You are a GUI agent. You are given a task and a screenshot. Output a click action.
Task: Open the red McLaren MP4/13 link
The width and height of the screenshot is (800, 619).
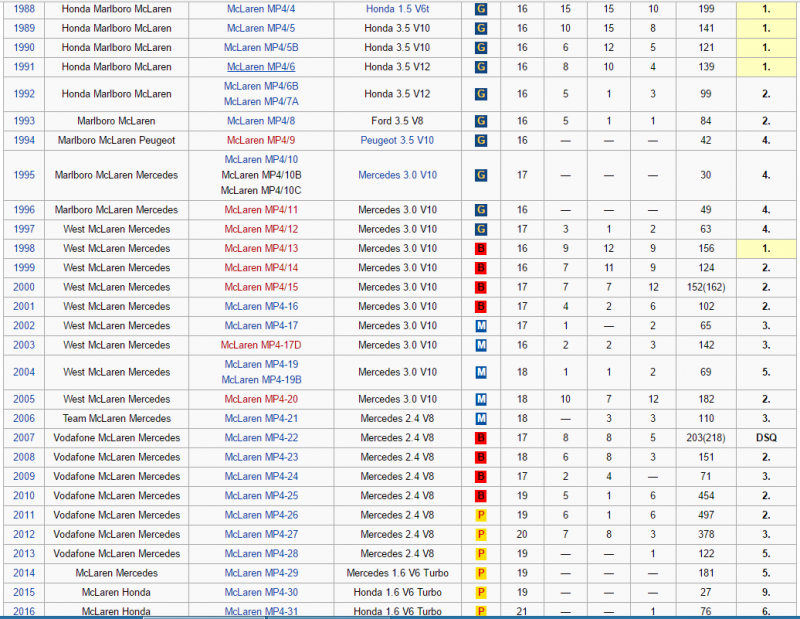261,249
